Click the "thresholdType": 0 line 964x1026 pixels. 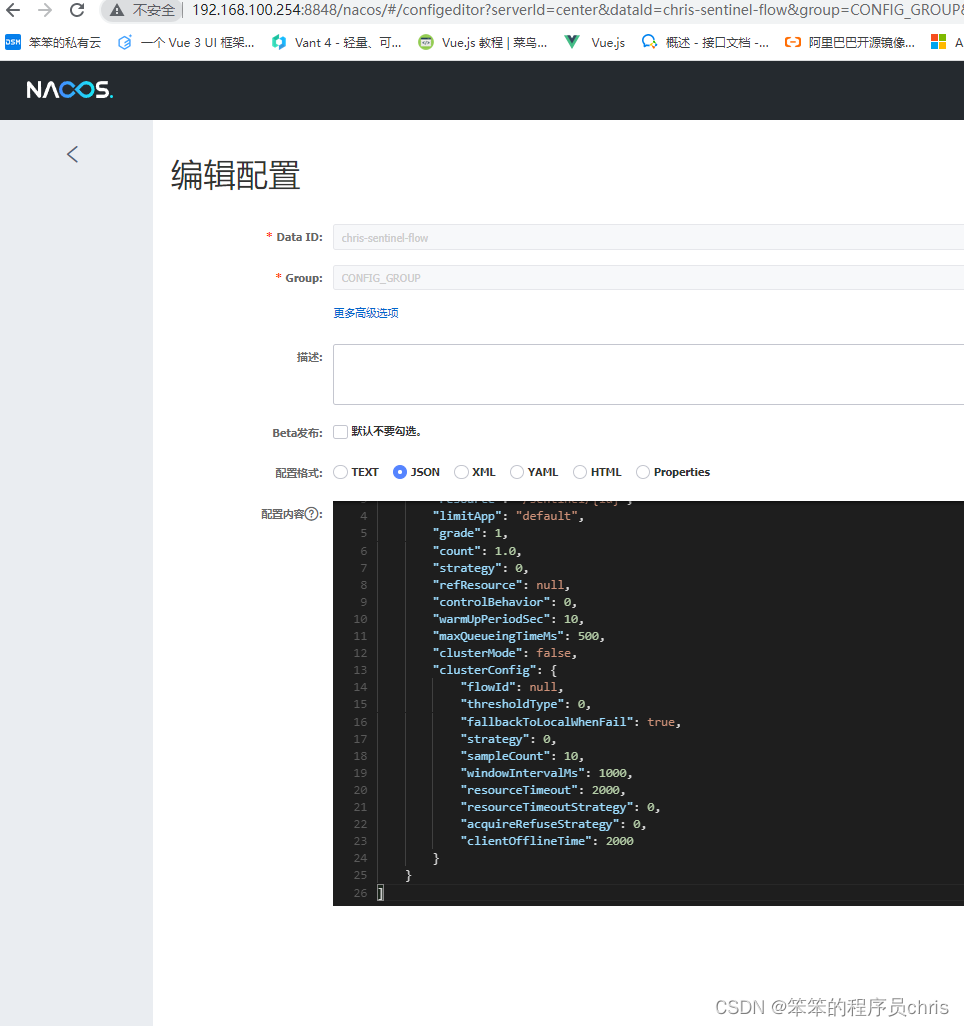tap(526, 704)
